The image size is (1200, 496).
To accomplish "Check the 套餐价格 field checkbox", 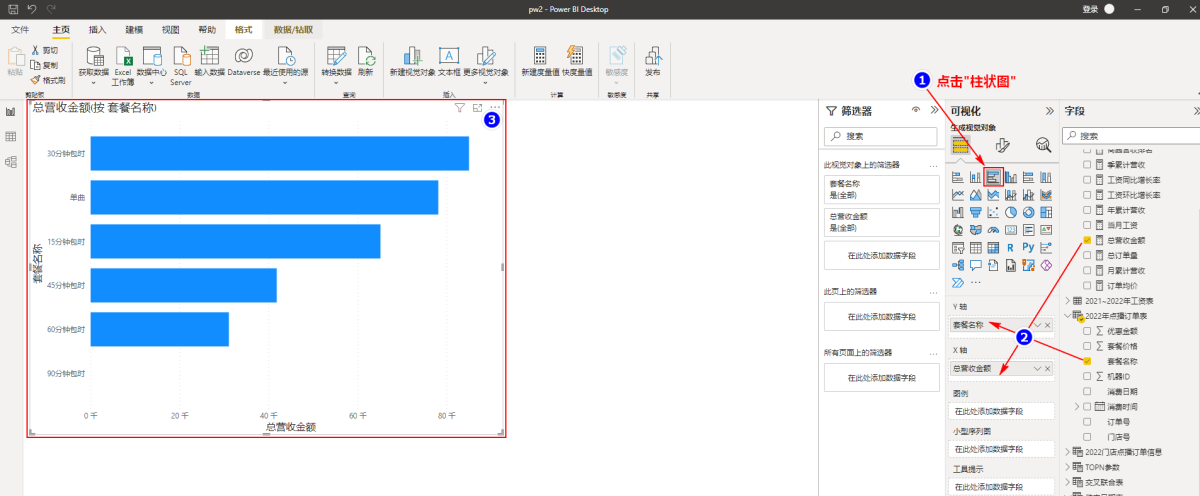I will [1087, 345].
